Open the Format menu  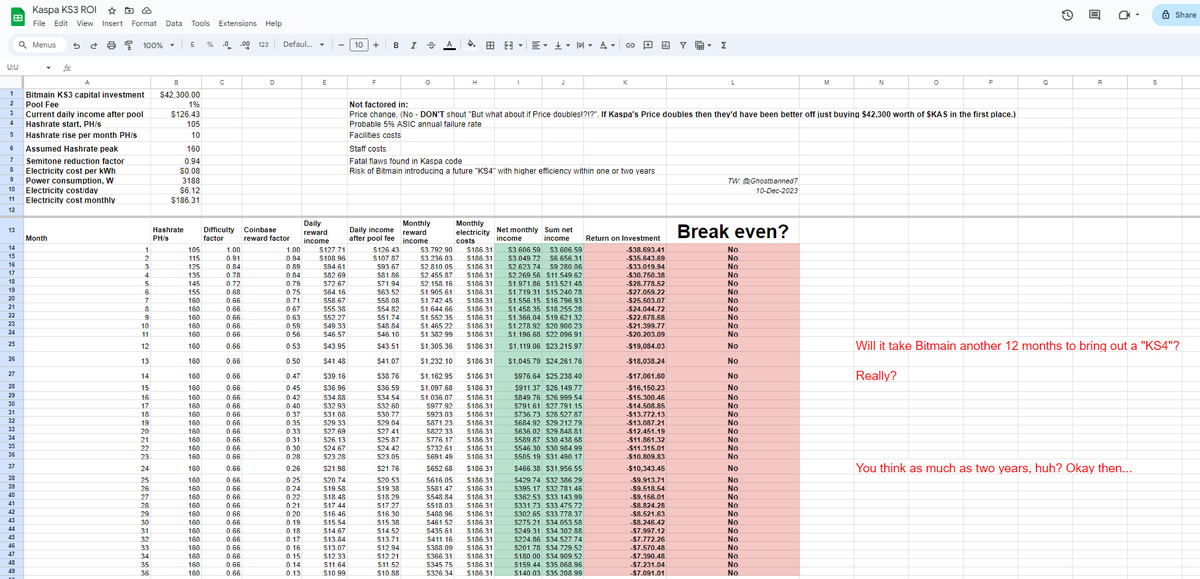click(x=144, y=23)
